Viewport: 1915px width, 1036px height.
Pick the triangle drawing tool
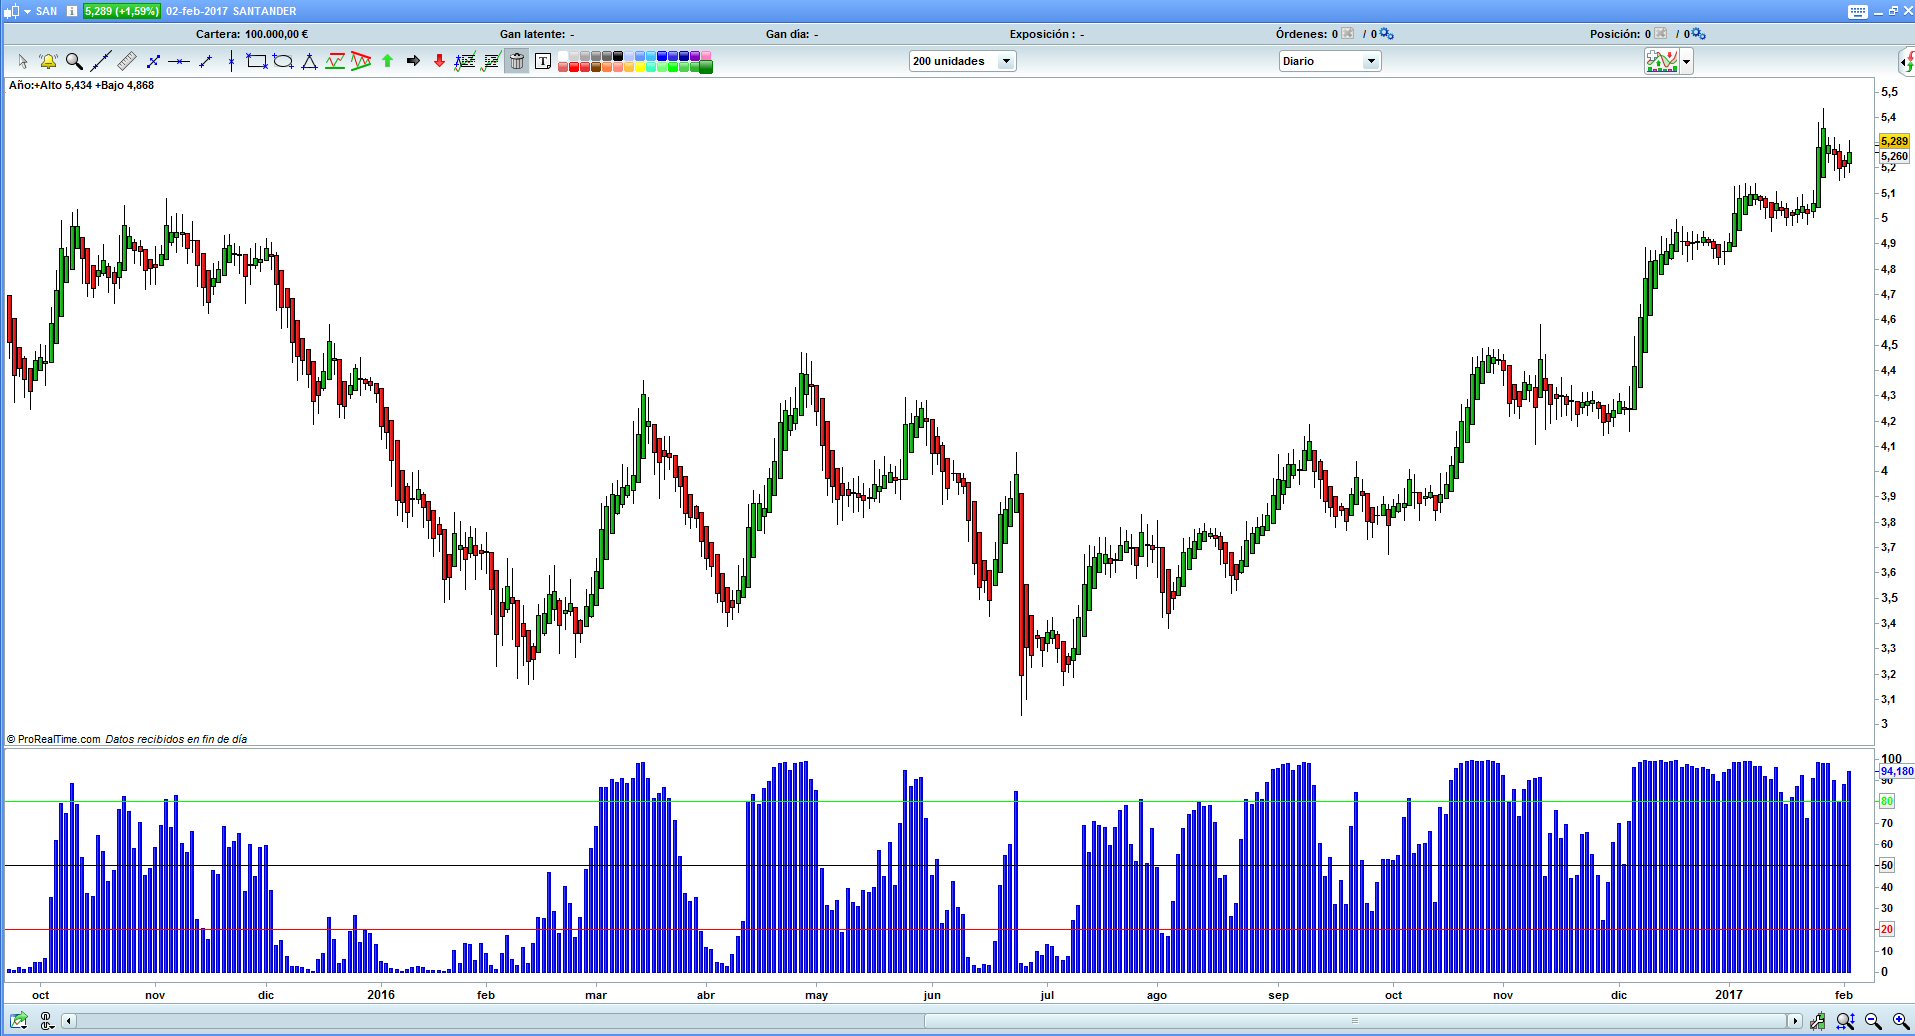point(309,62)
